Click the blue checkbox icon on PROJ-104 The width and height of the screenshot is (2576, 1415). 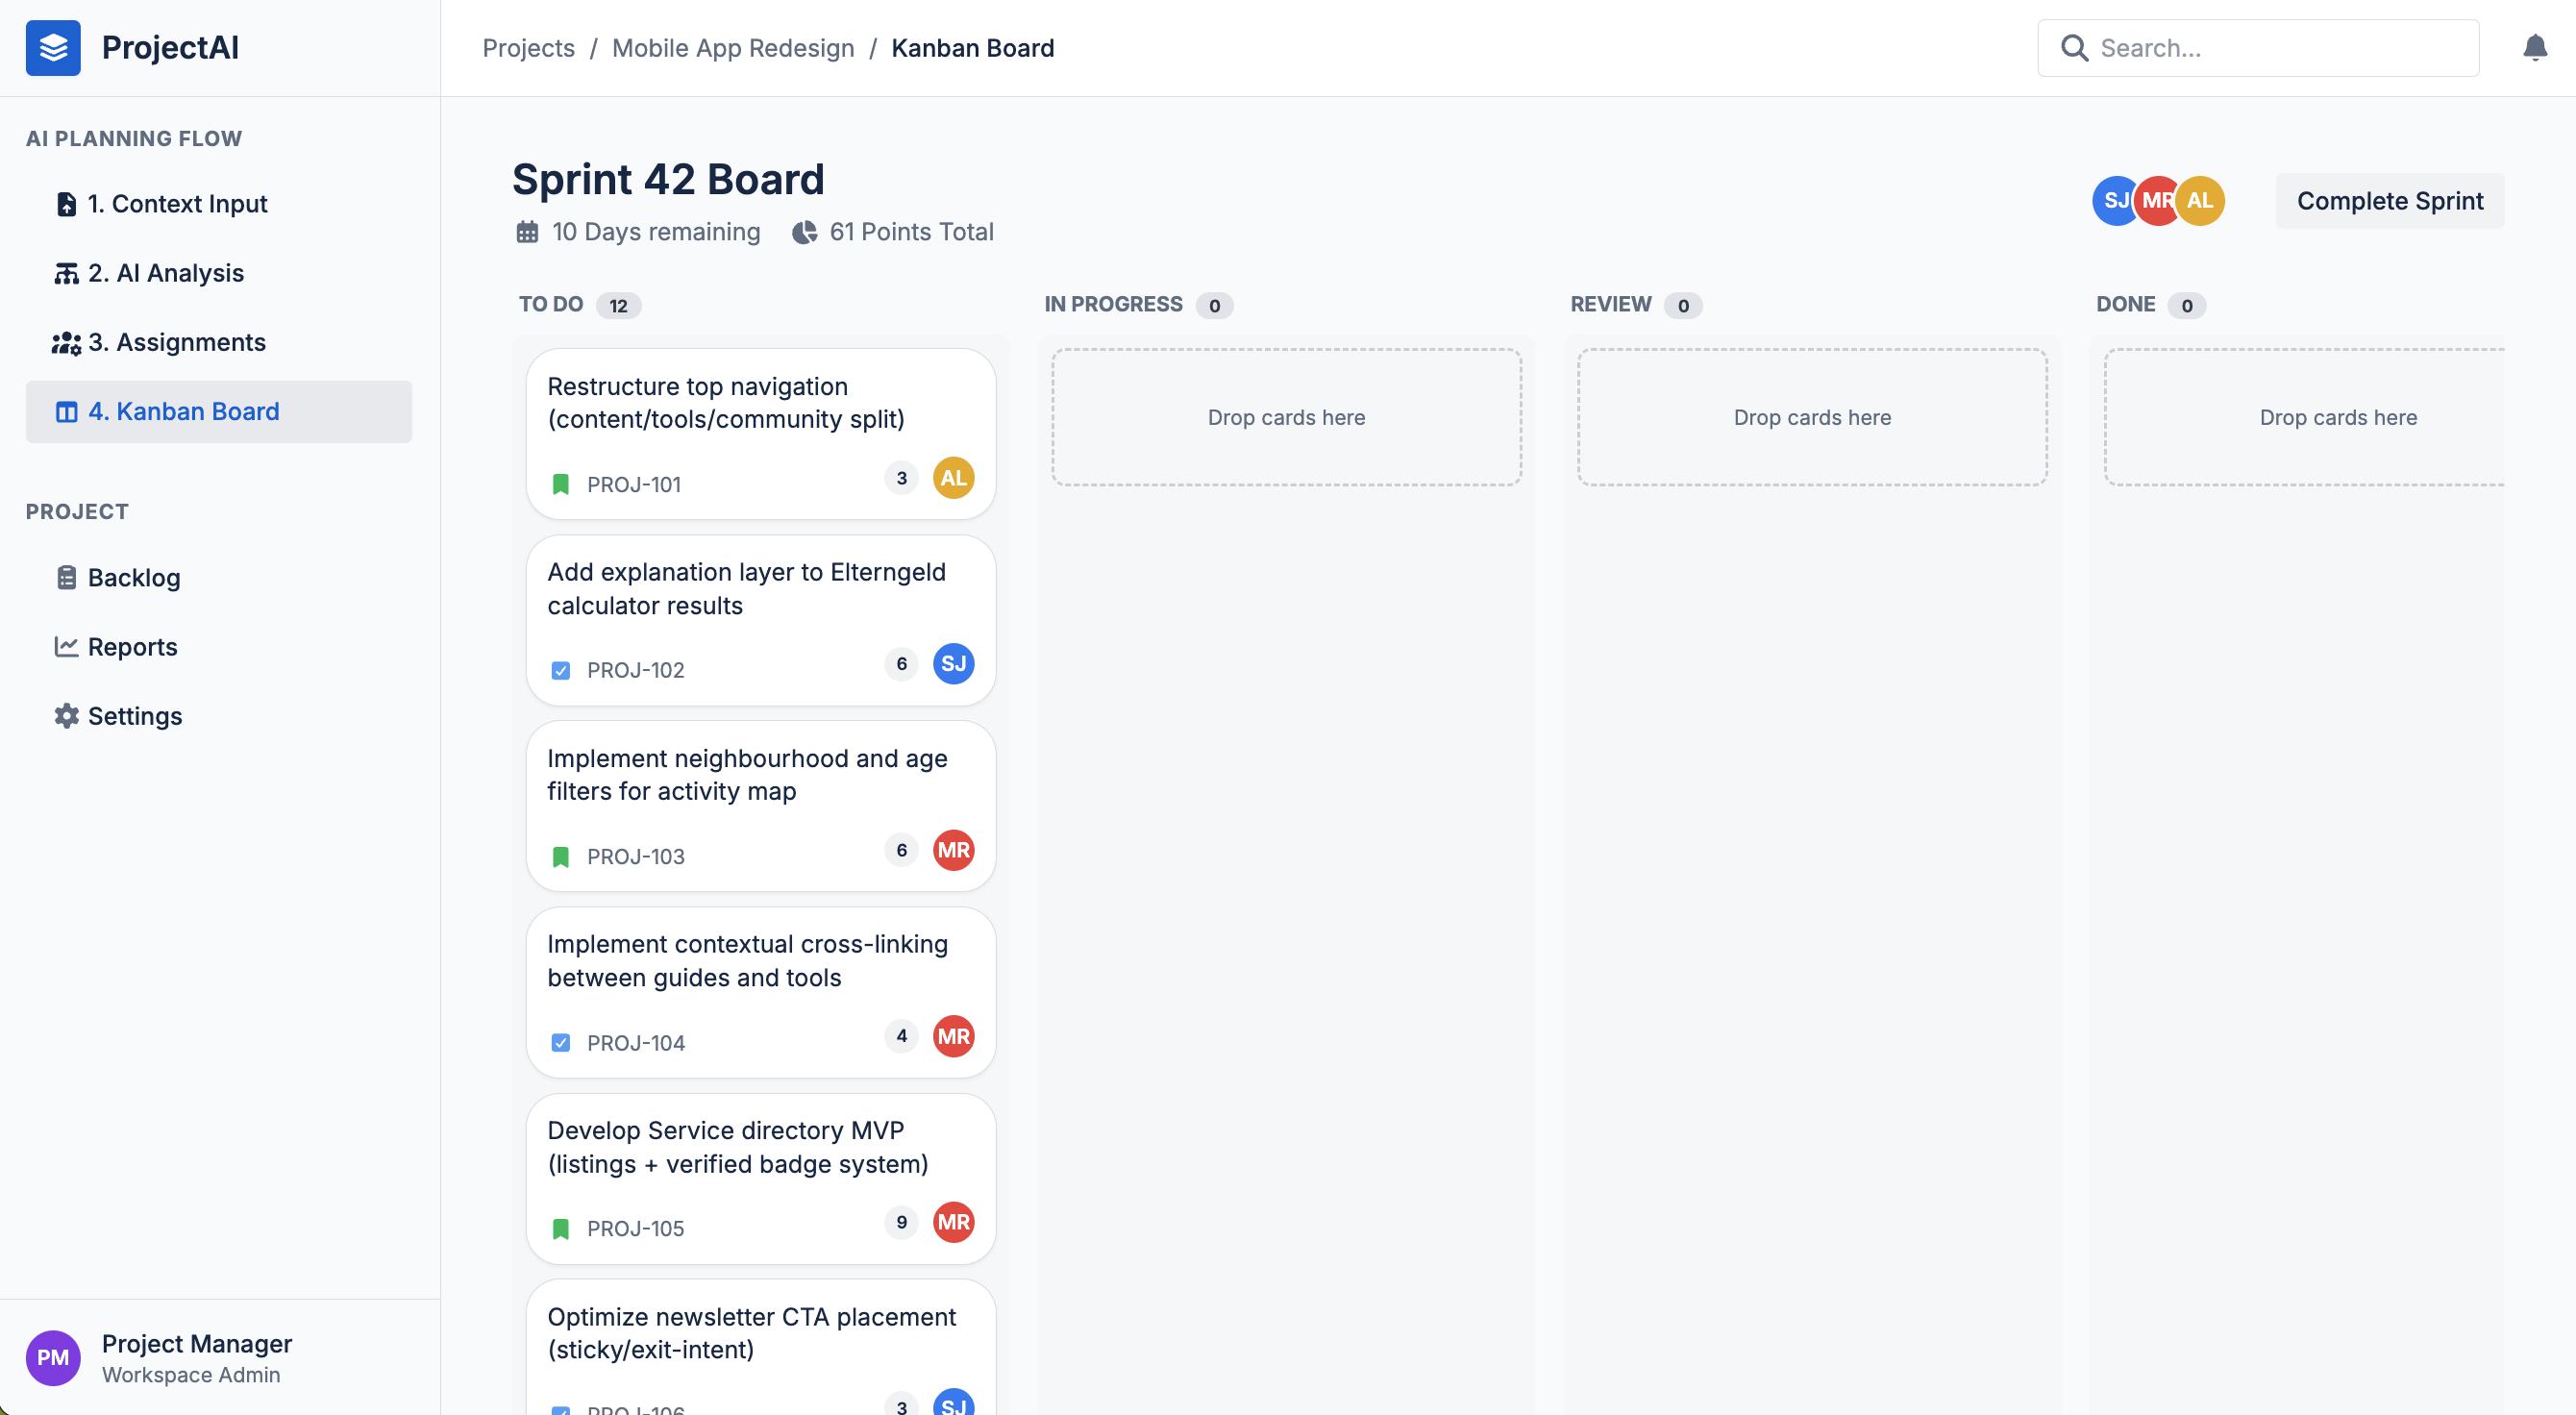(561, 1043)
